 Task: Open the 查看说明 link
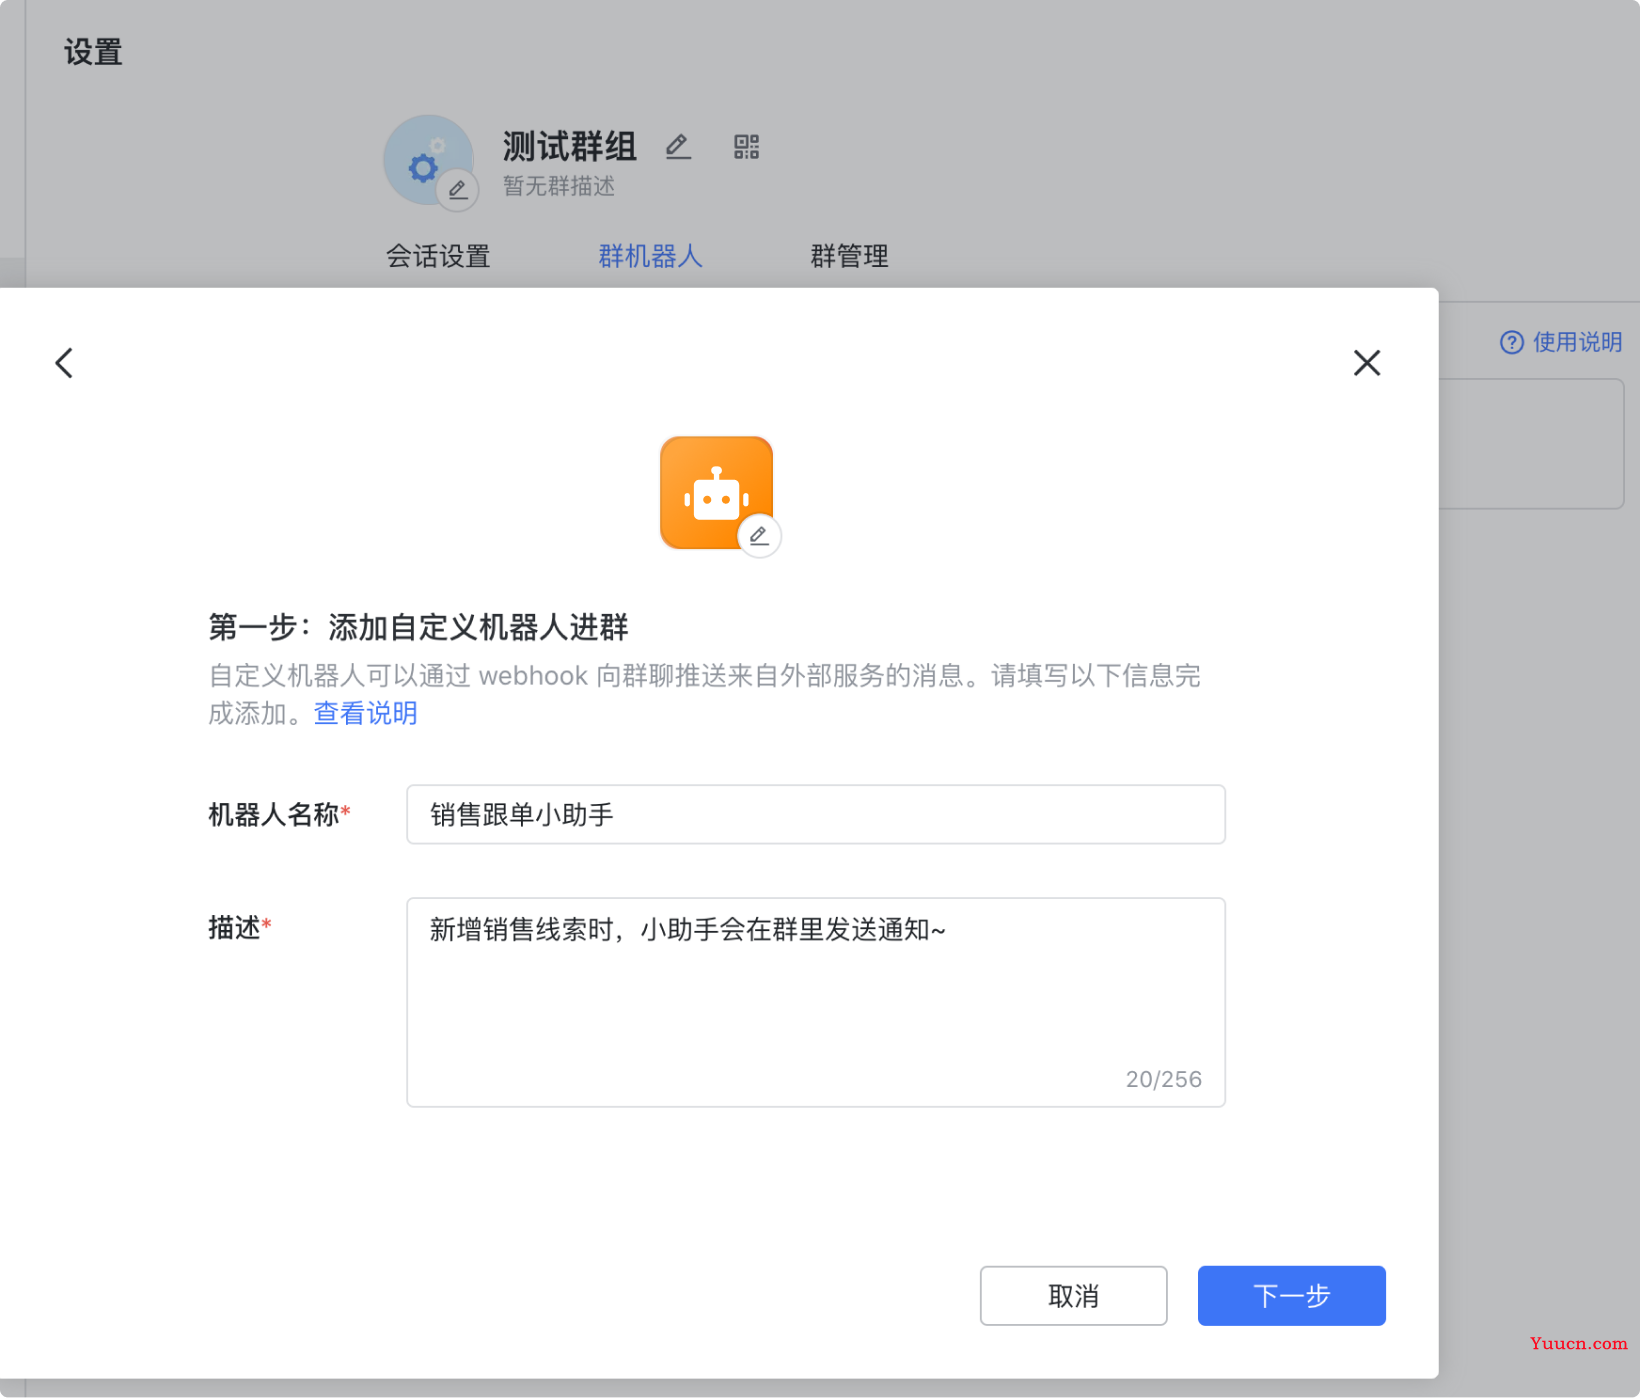pos(365,713)
